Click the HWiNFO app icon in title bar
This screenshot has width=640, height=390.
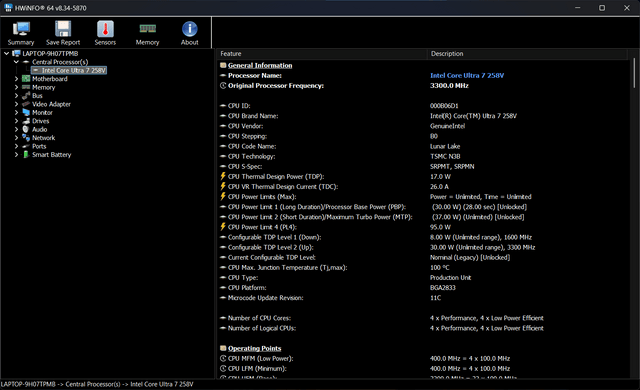point(8,8)
